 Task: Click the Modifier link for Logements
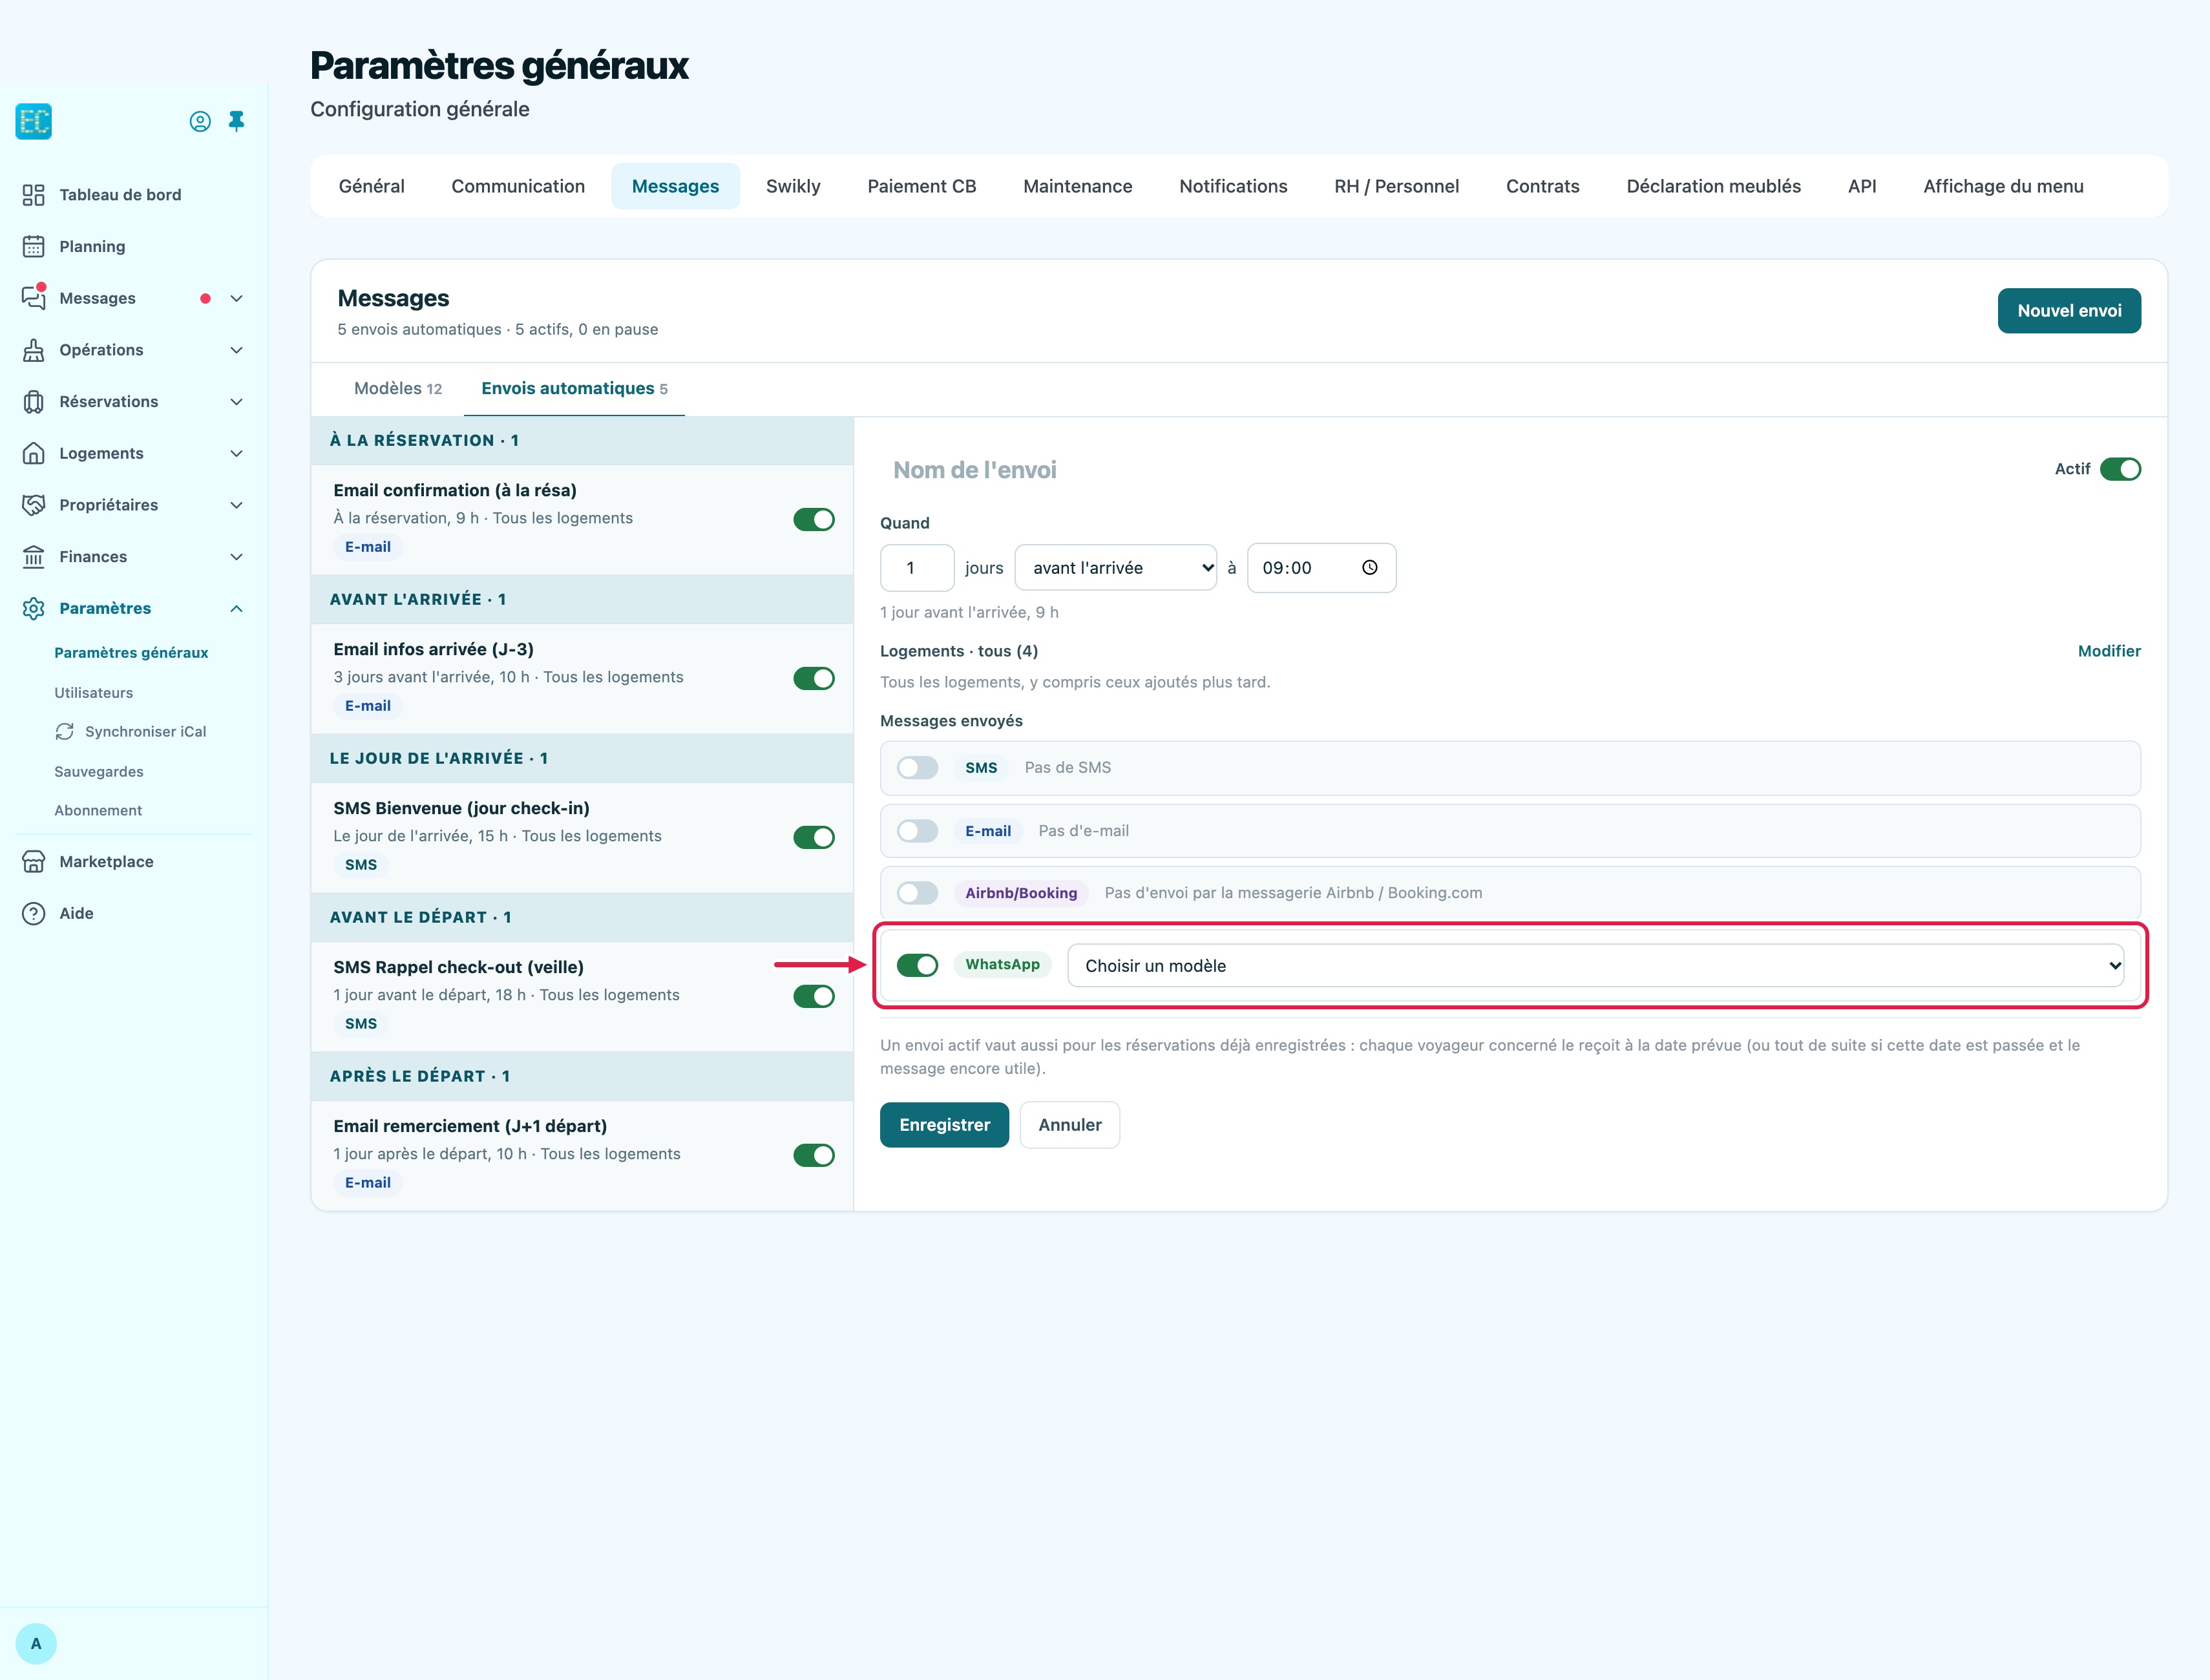click(x=2109, y=651)
